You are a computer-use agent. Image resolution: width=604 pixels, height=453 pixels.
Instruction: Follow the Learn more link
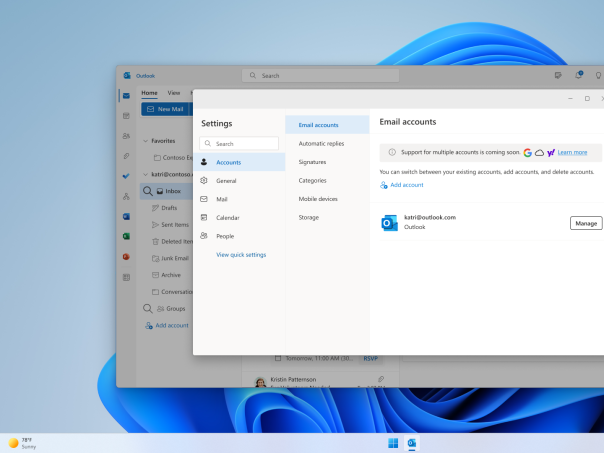(x=572, y=152)
